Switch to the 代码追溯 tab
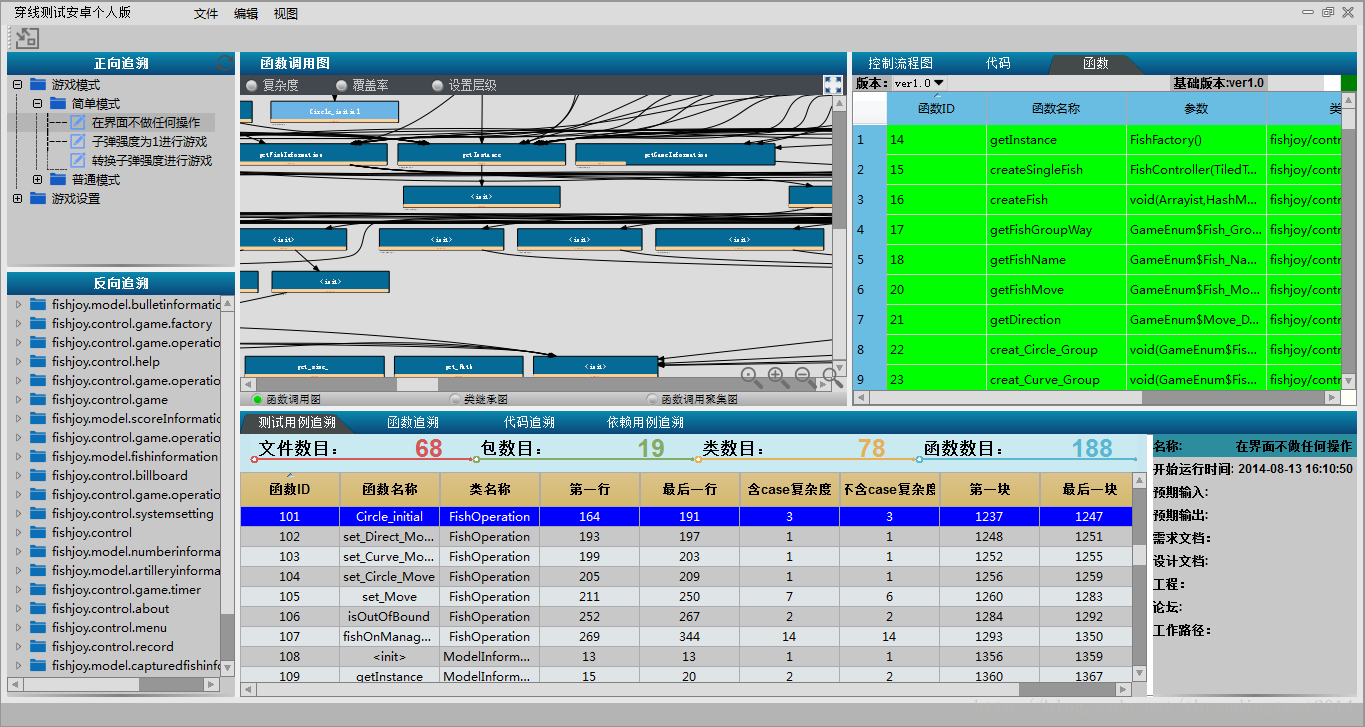The height and width of the screenshot is (727, 1365). tap(529, 423)
